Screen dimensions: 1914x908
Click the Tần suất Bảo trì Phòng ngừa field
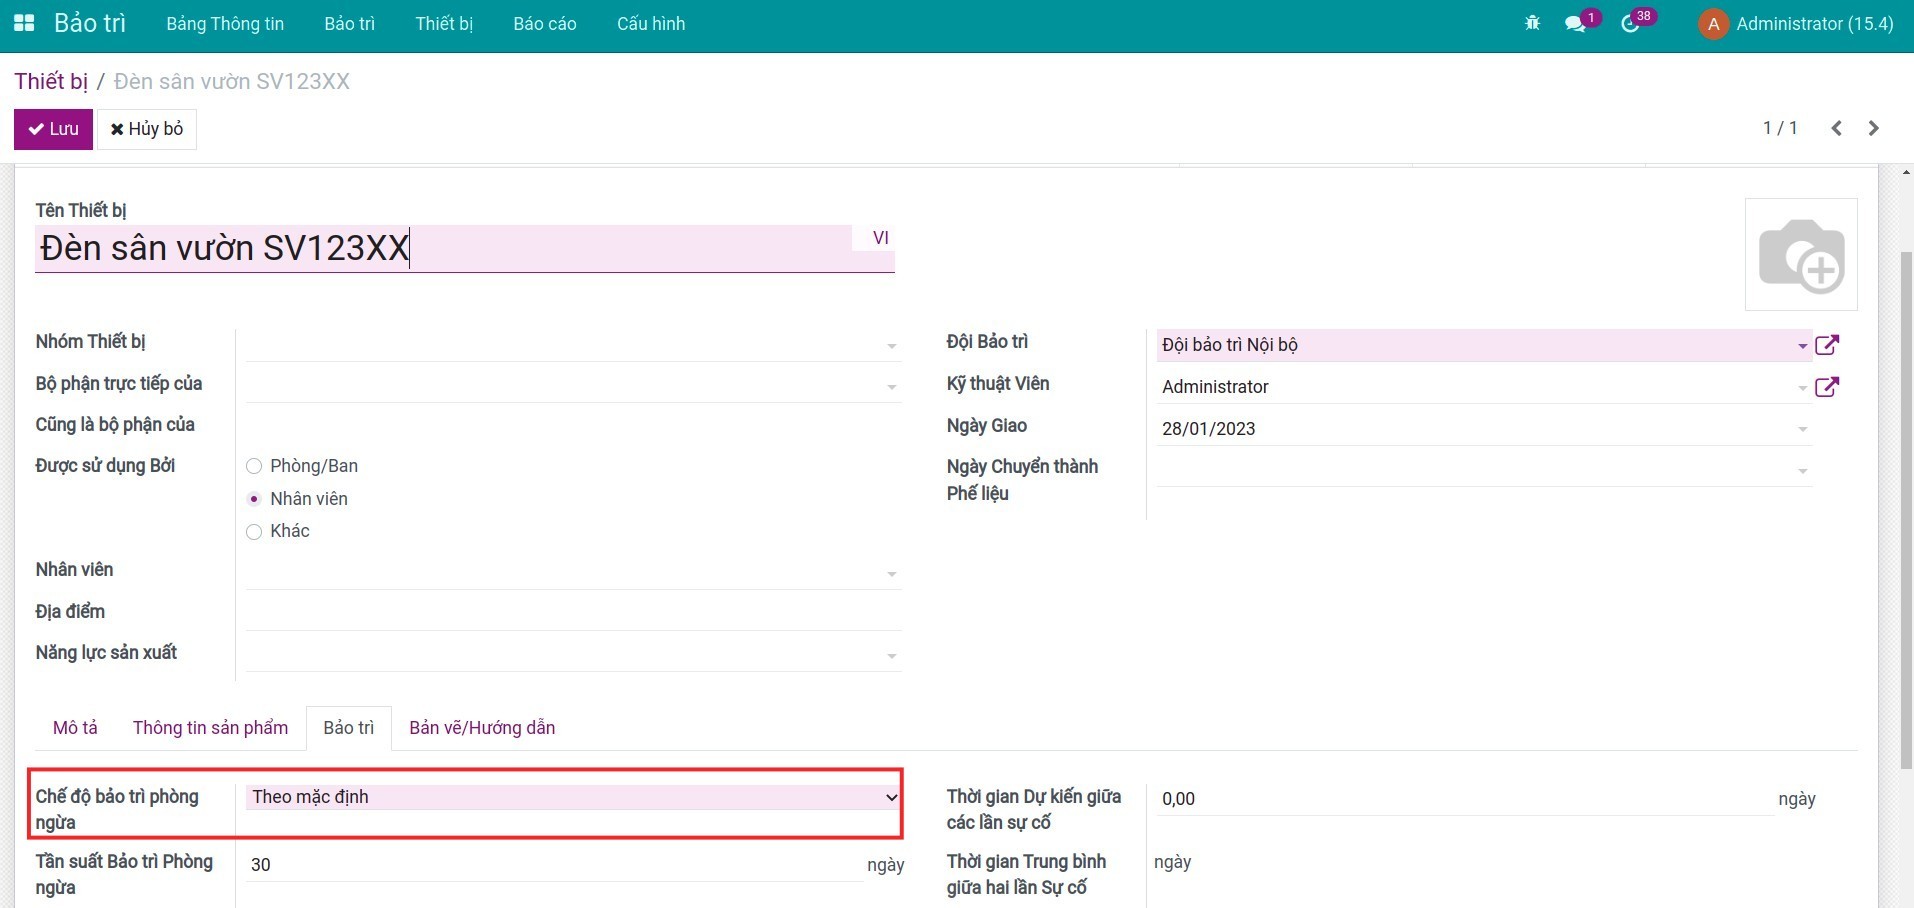[x=555, y=865]
